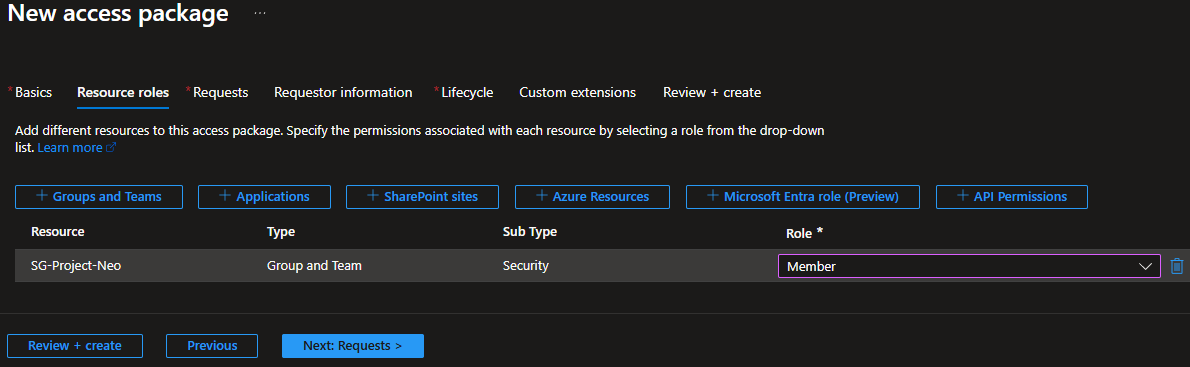This screenshot has height=367, width=1190.
Task: Jump to the Review + create tab
Action: point(712,93)
